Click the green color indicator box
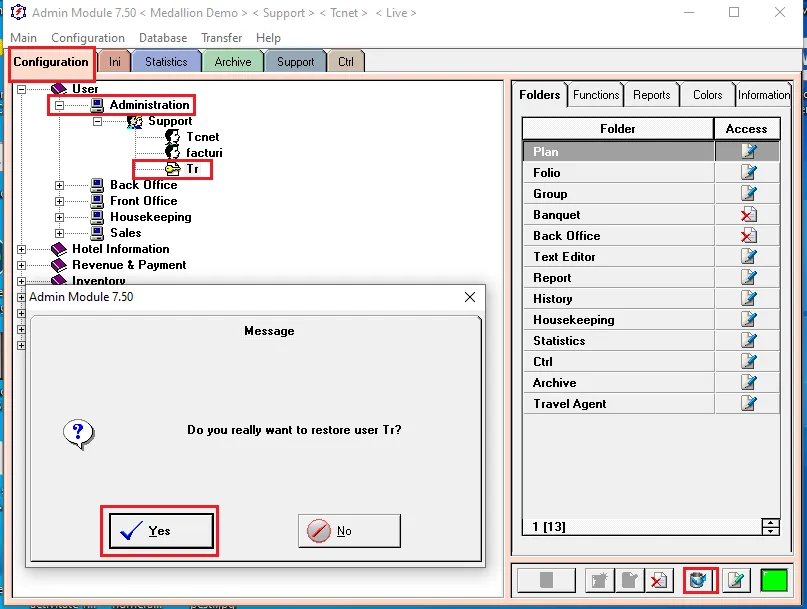Image resolution: width=807 pixels, height=609 pixels. pyautogui.click(x=774, y=581)
